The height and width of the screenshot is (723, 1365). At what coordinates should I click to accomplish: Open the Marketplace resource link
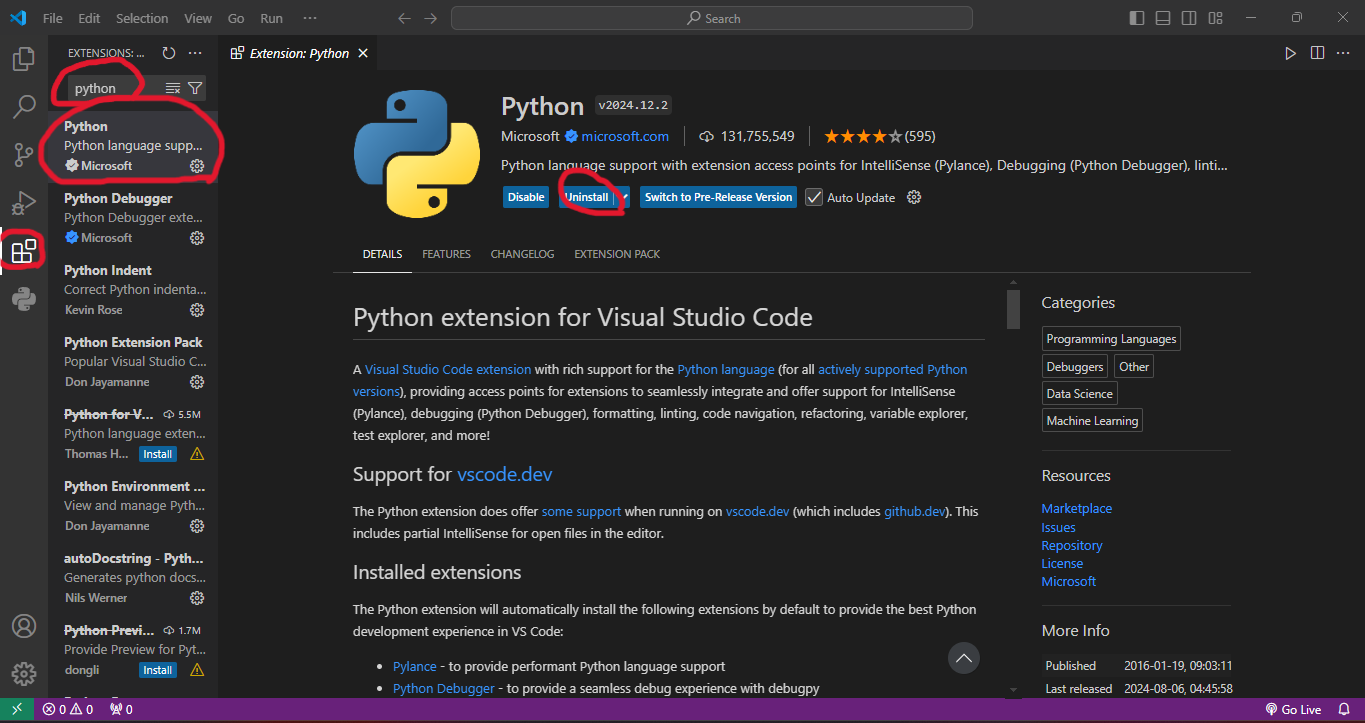point(1076,508)
